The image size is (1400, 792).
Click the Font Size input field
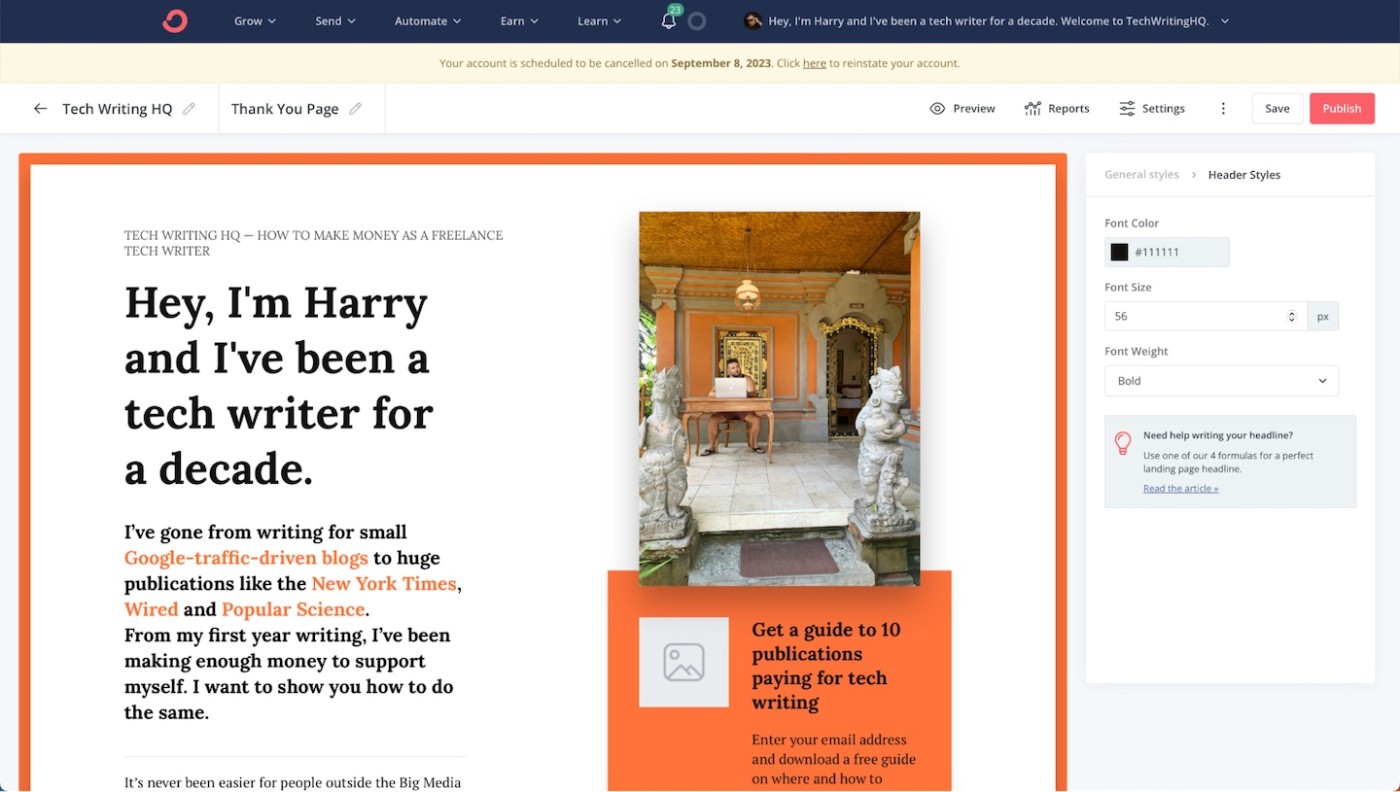1205,316
